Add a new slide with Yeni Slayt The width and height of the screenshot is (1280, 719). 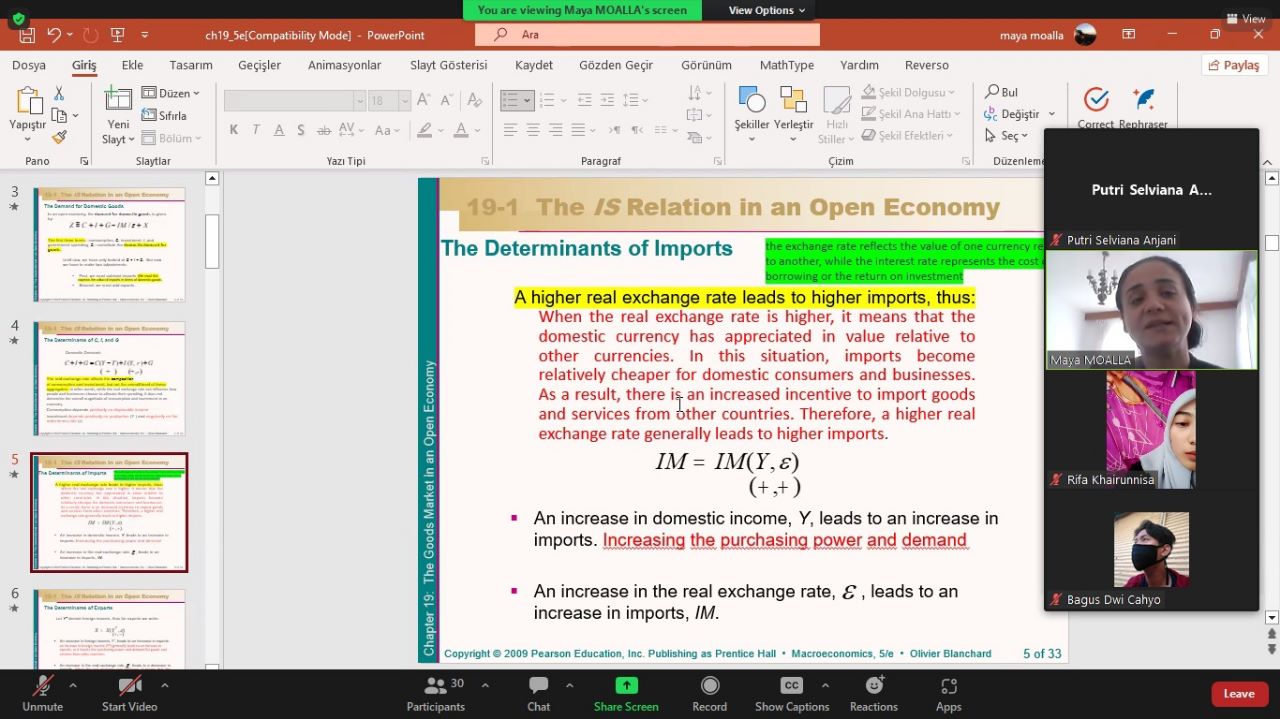coord(118,115)
